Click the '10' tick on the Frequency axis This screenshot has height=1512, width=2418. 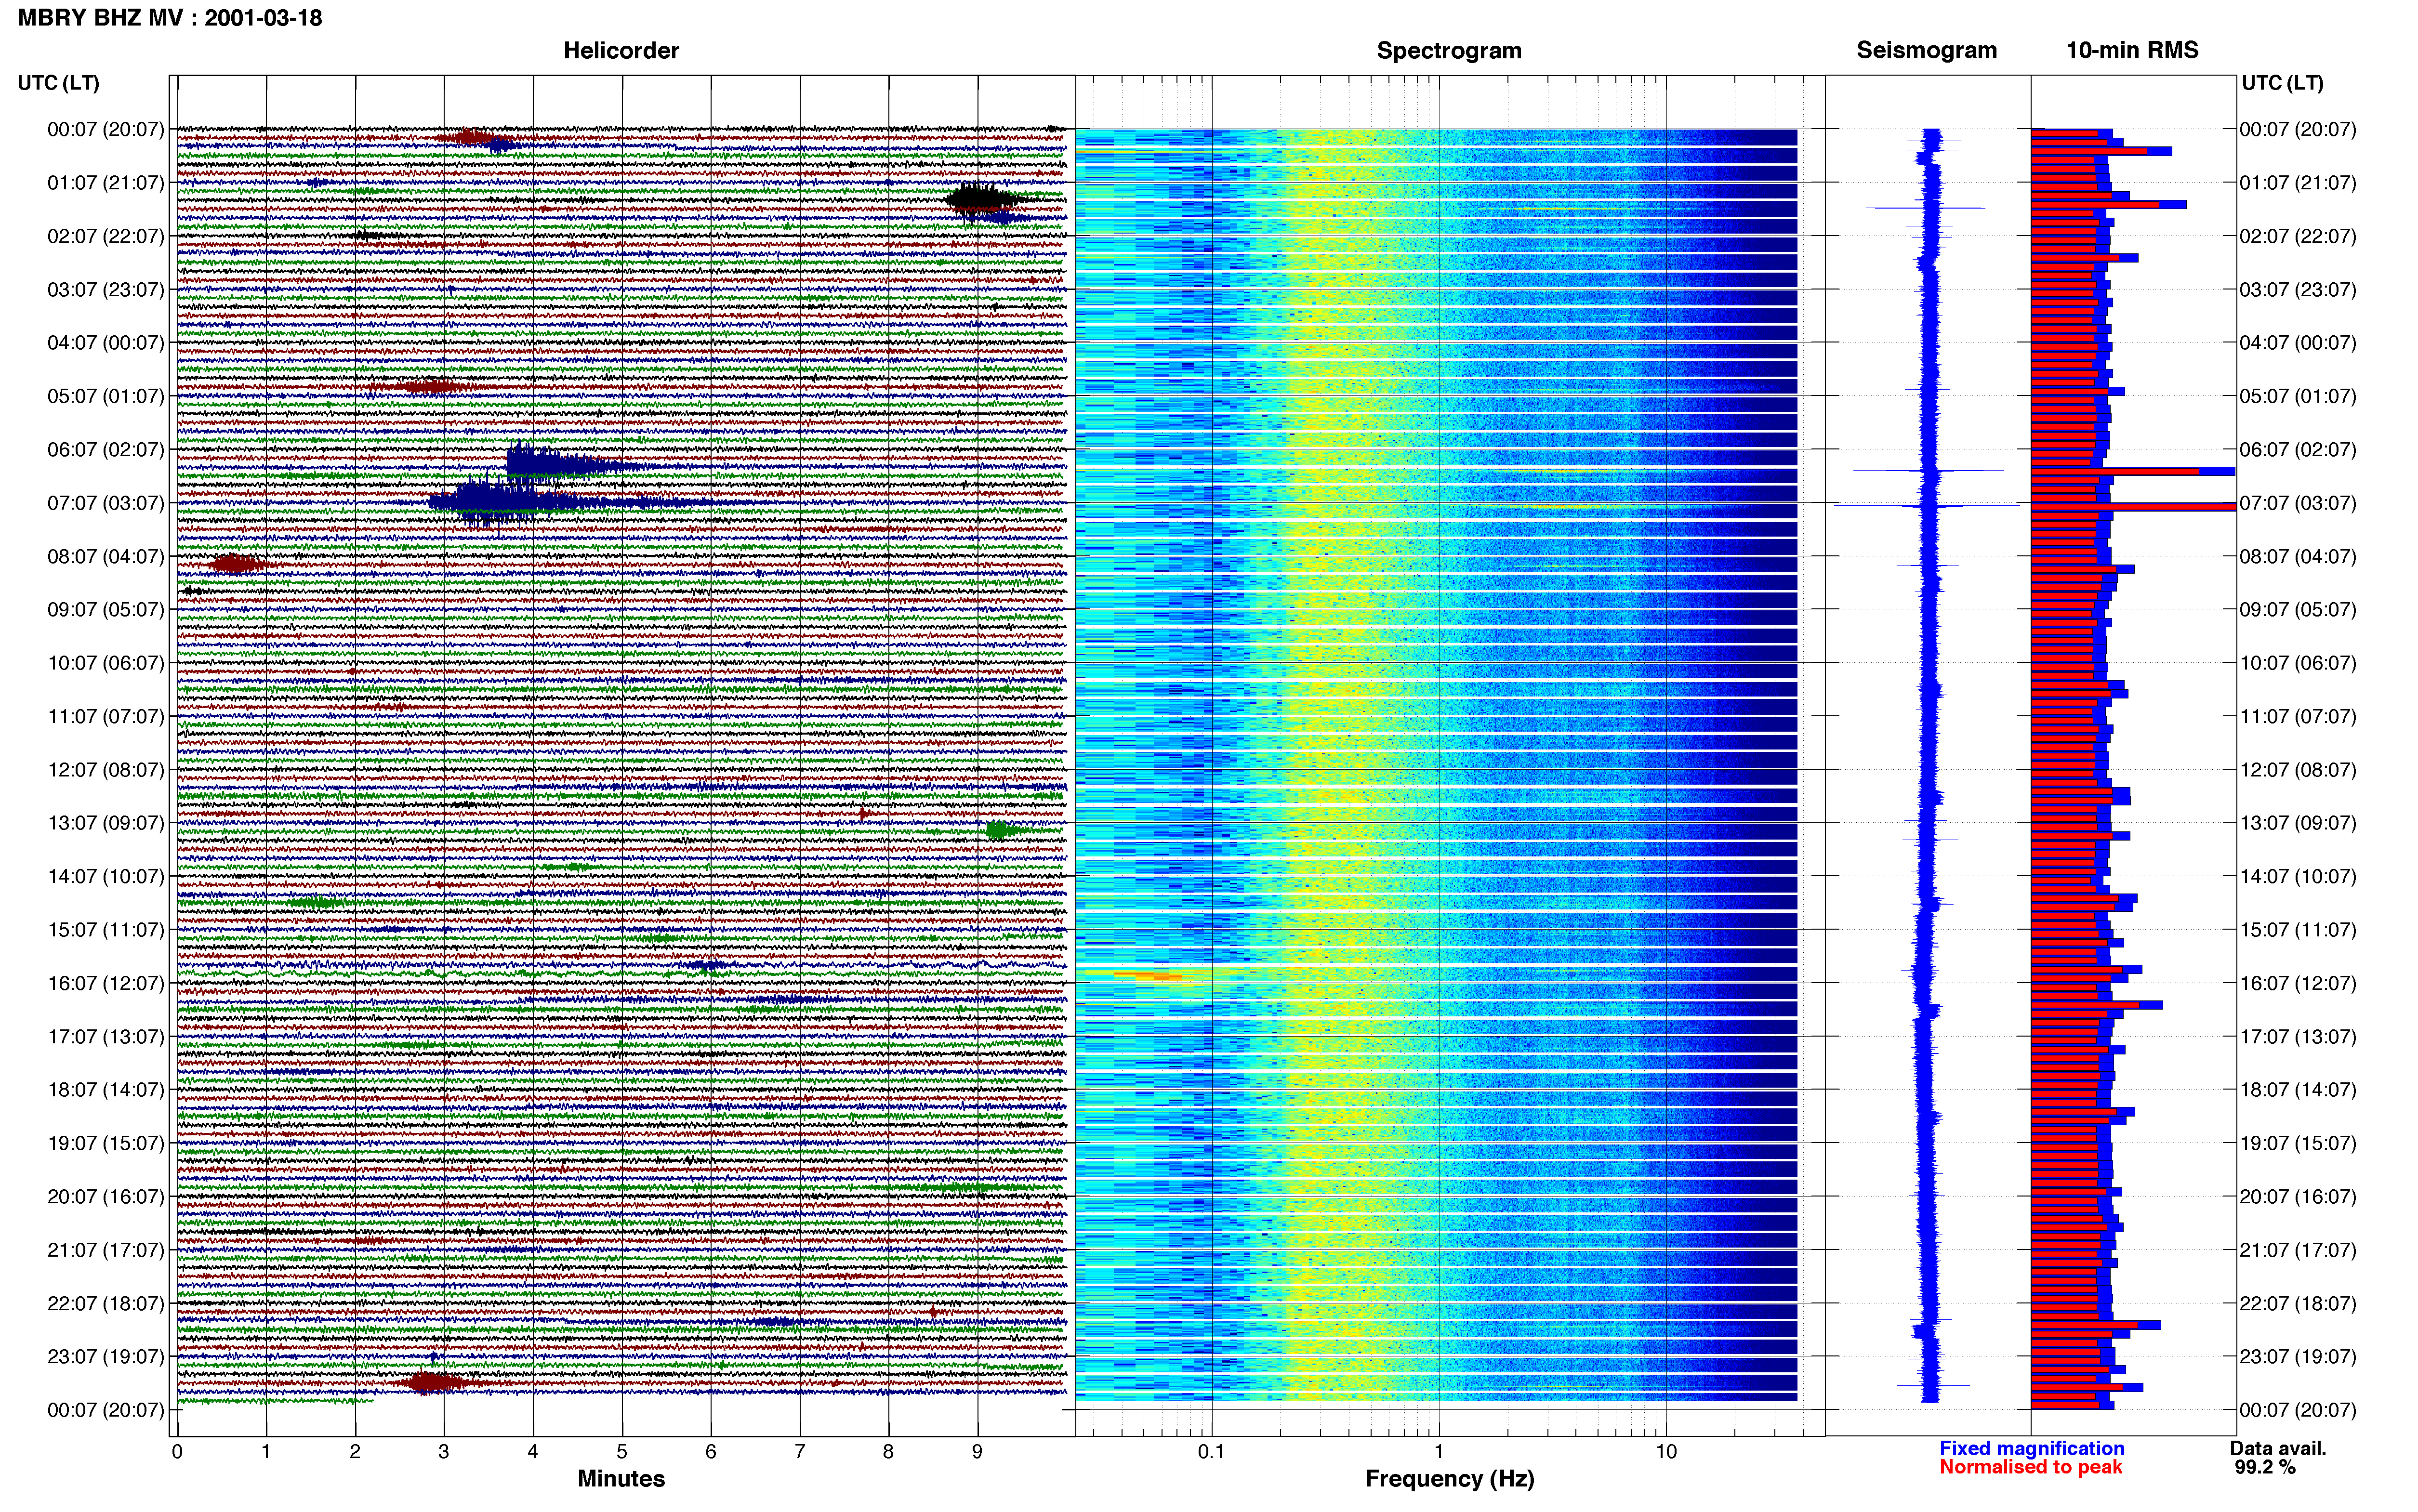(1666, 1452)
